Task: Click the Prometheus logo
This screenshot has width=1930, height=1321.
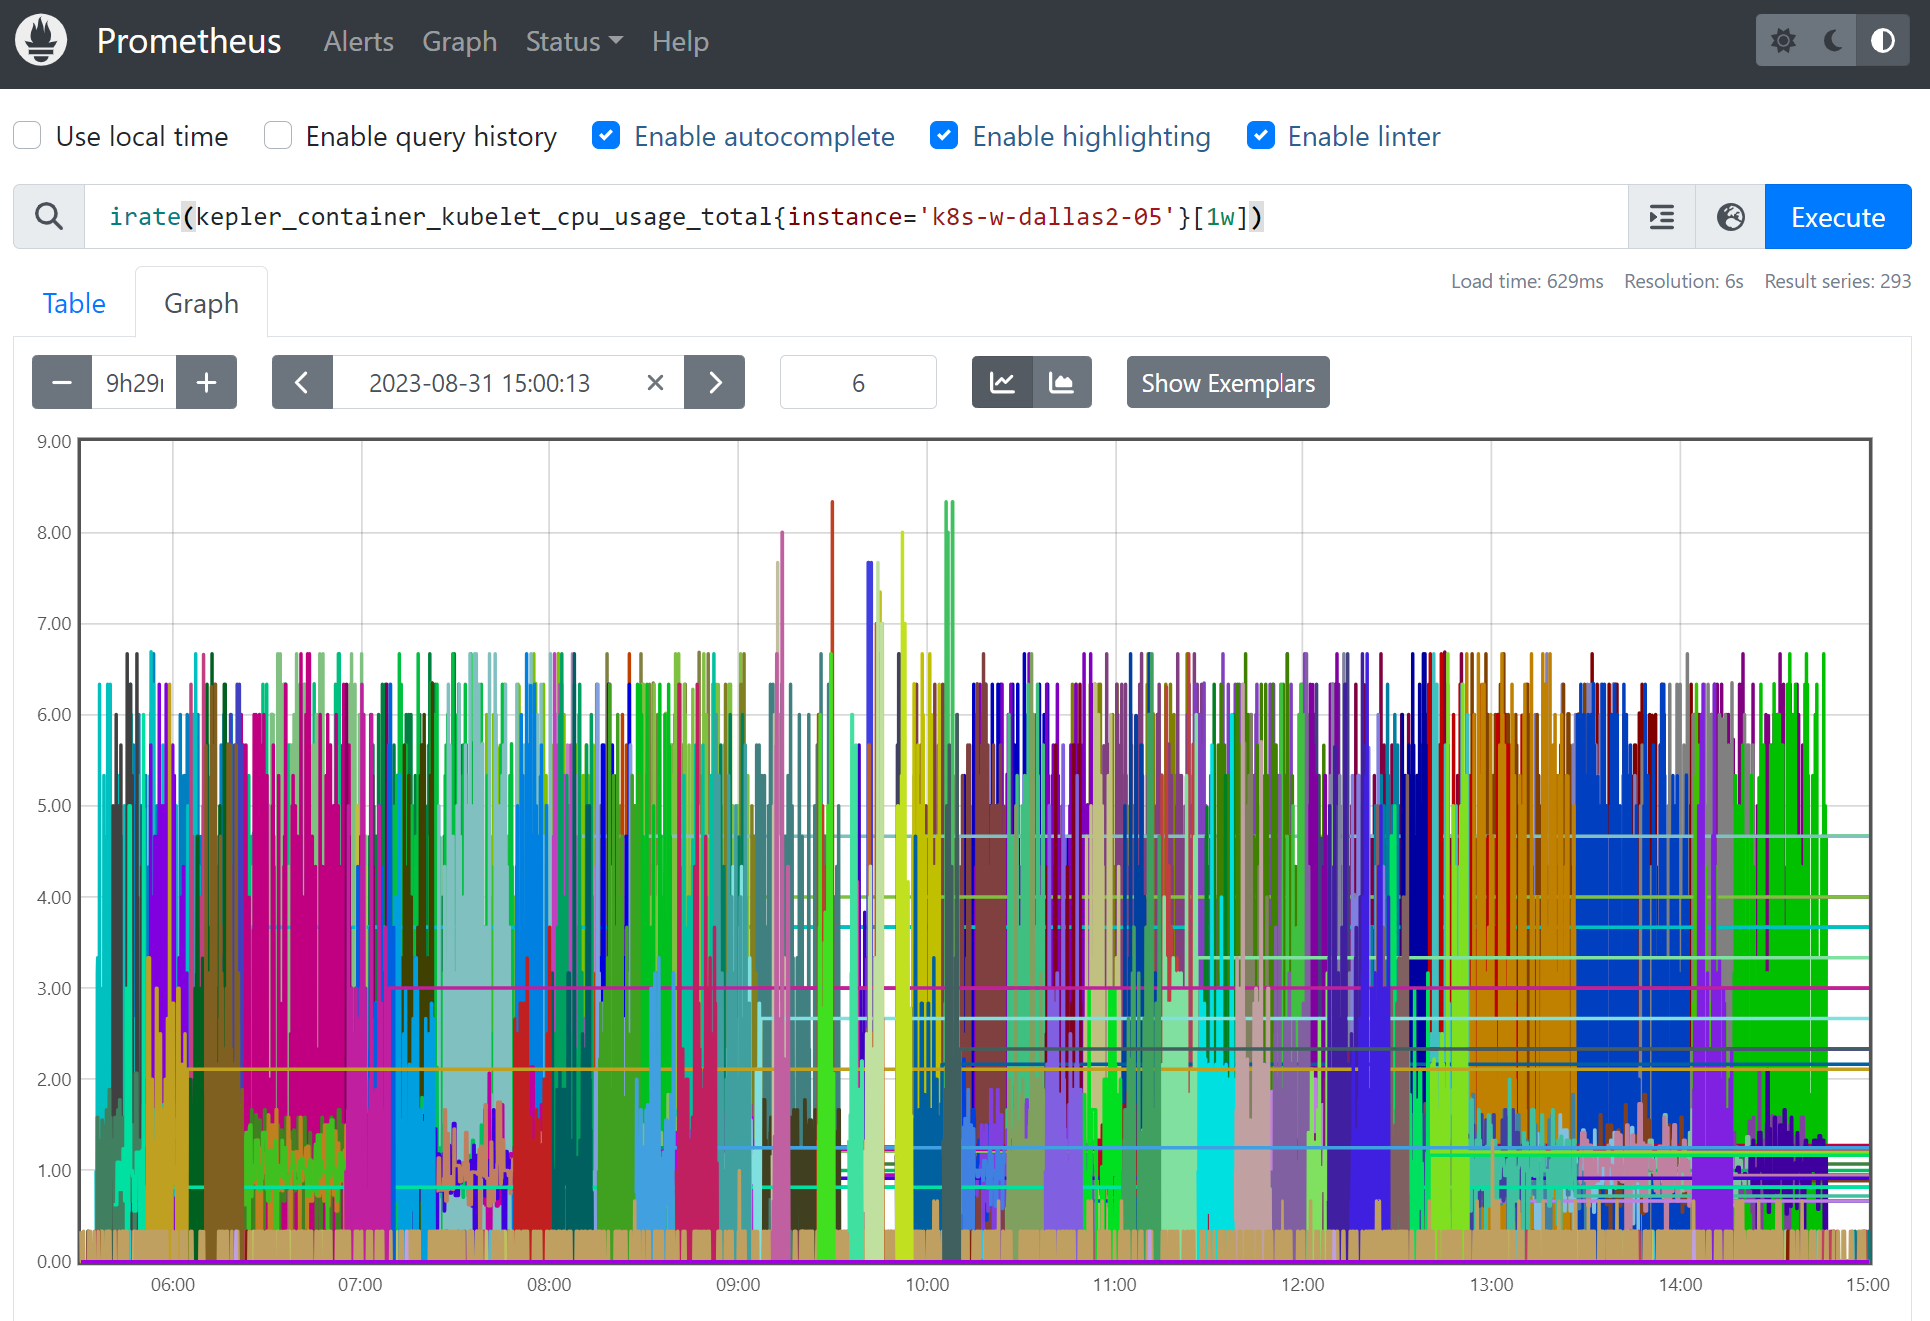Action: pos(40,40)
